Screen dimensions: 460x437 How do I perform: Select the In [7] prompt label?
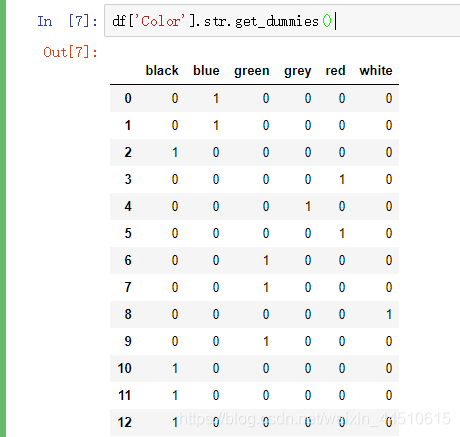pyautogui.click(x=67, y=21)
